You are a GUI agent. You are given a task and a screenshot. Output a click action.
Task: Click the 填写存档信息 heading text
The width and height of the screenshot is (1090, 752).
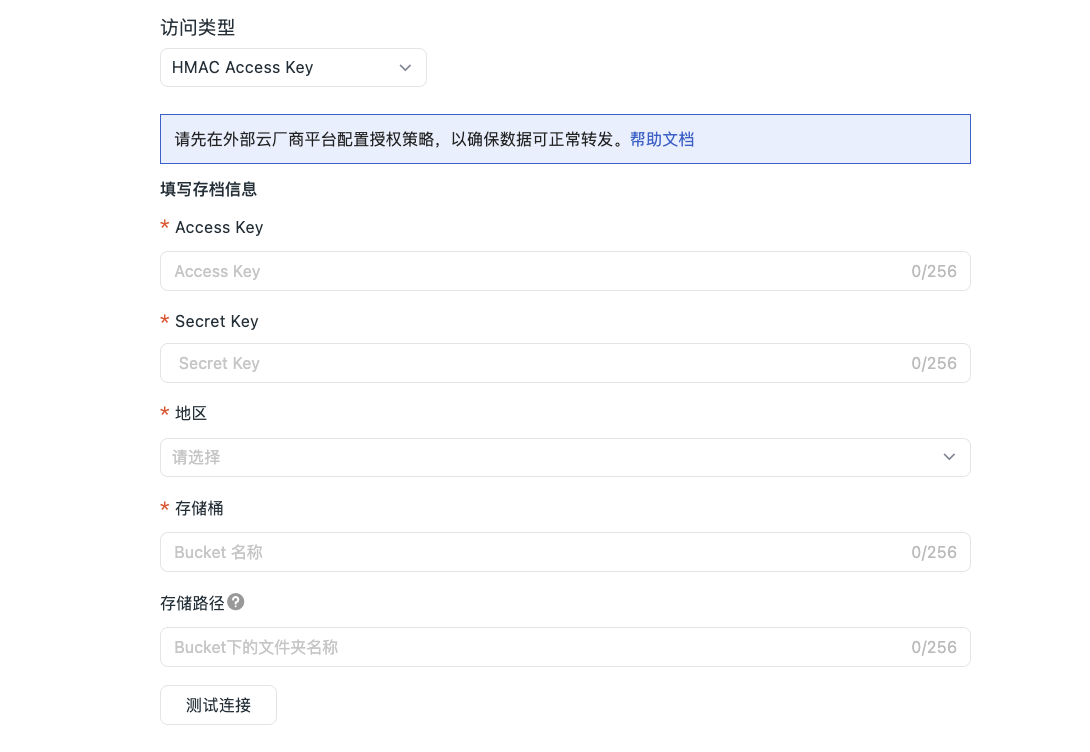tap(209, 189)
